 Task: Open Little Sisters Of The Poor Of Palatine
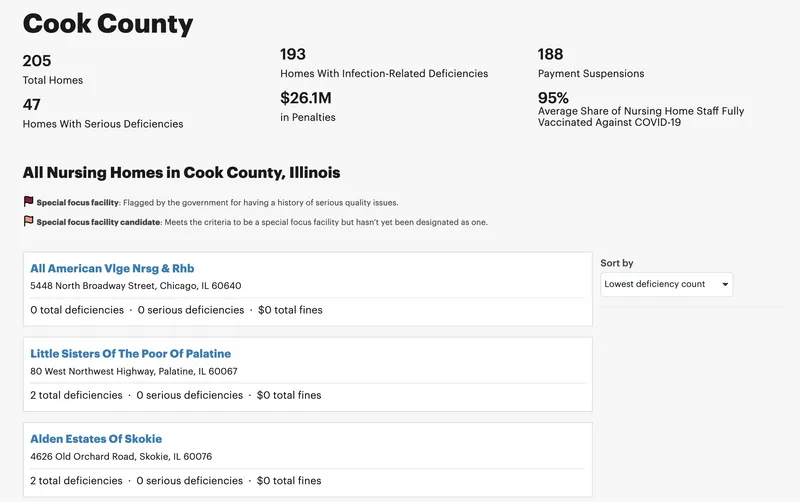pos(131,354)
